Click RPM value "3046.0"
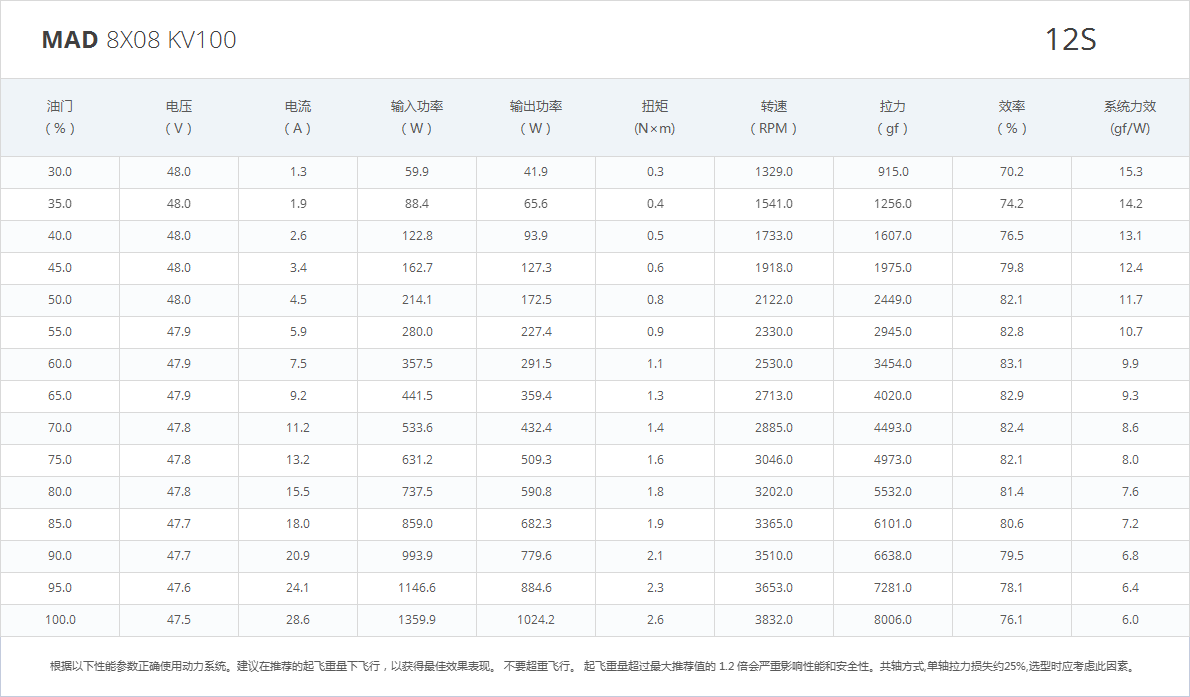The width and height of the screenshot is (1190, 697). tap(774, 459)
